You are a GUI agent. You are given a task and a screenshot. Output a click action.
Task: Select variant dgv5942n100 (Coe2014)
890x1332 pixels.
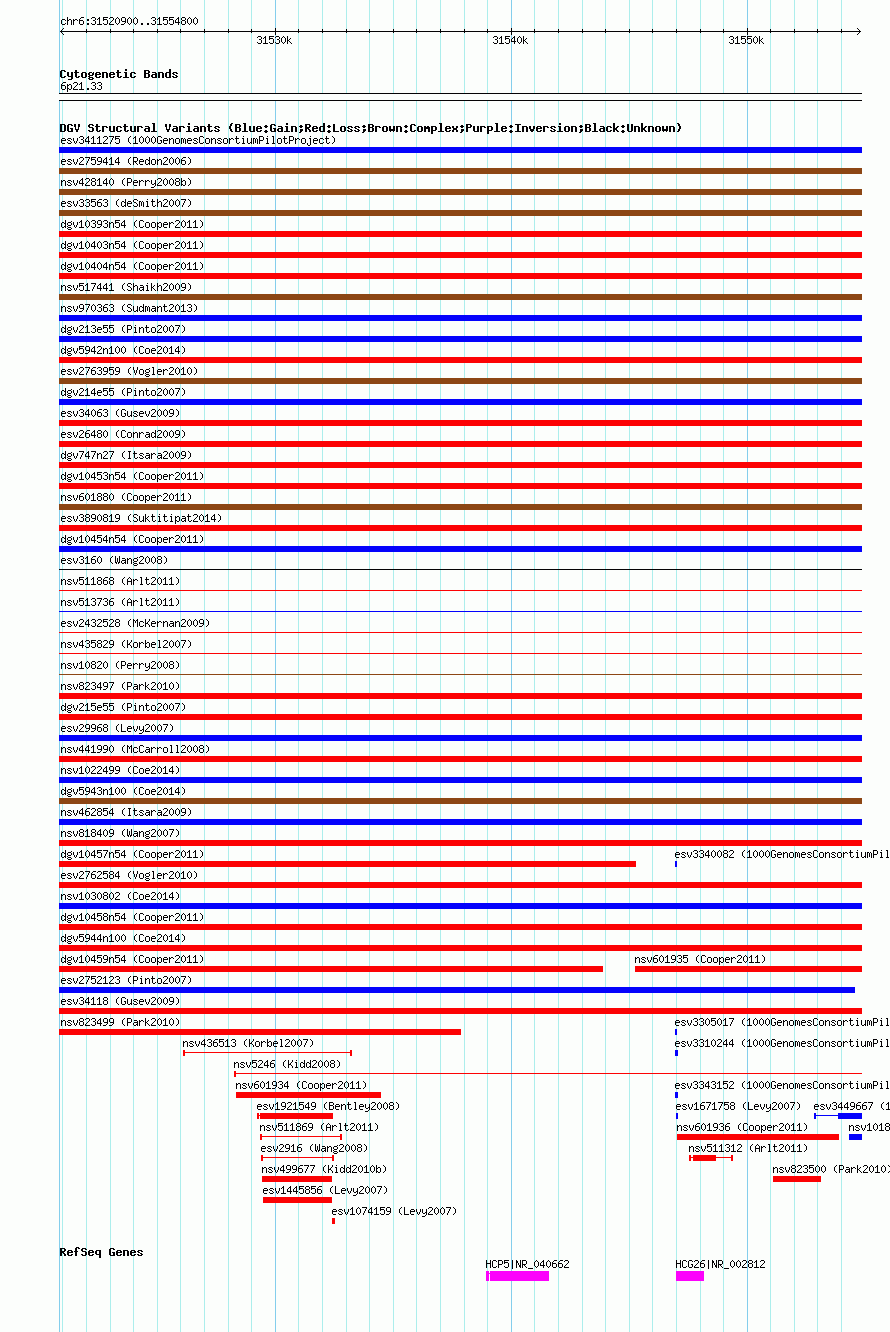123,350
